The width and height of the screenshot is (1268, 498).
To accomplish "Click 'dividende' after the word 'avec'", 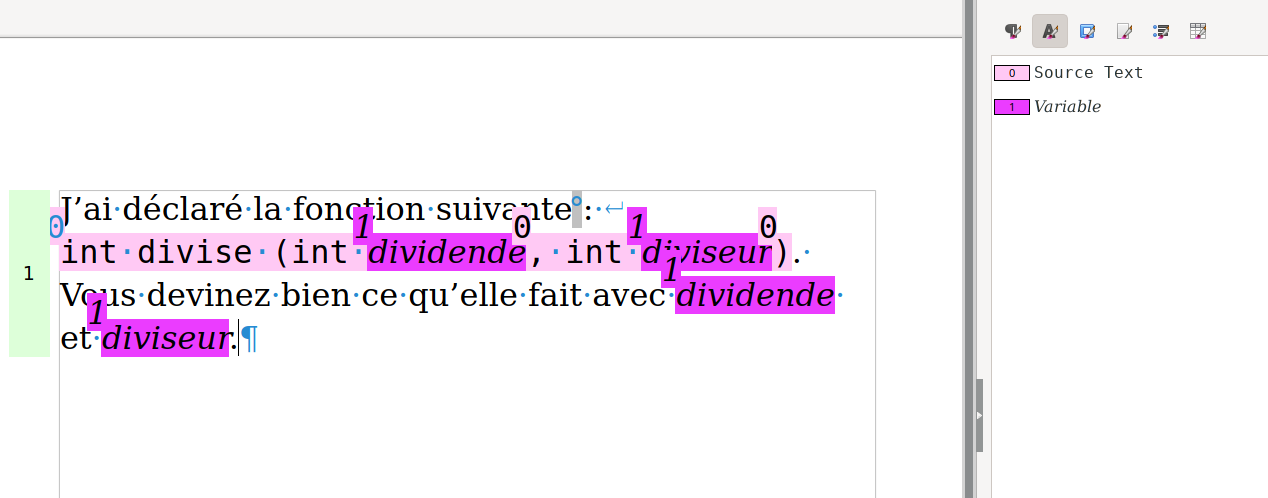I will pos(755,297).
